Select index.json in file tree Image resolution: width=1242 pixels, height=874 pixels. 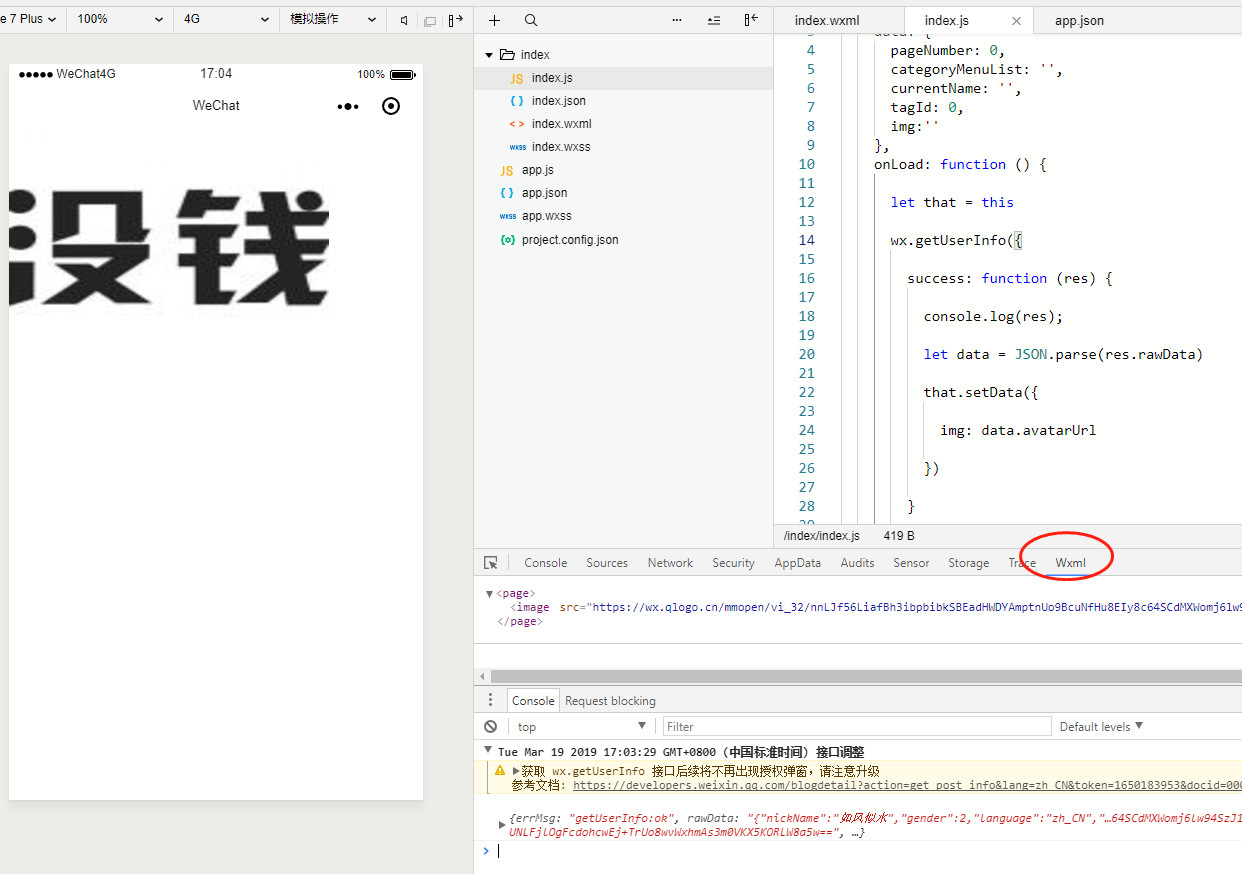click(x=559, y=101)
